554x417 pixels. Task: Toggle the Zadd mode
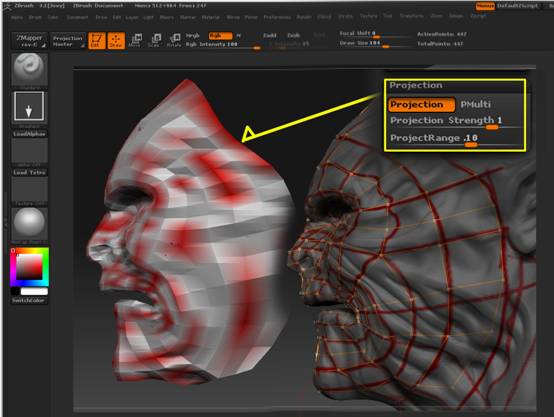click(x=270, y=35)
